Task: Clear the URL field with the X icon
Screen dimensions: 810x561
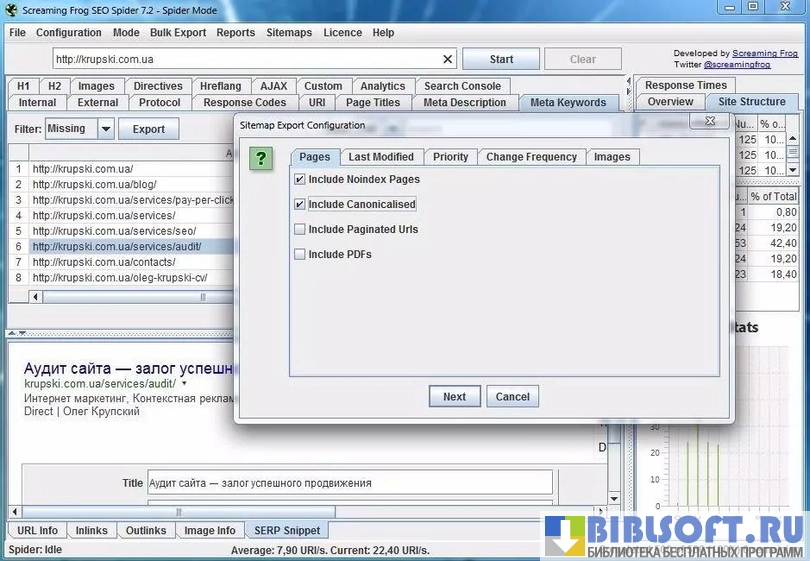Action: [447, 59]
